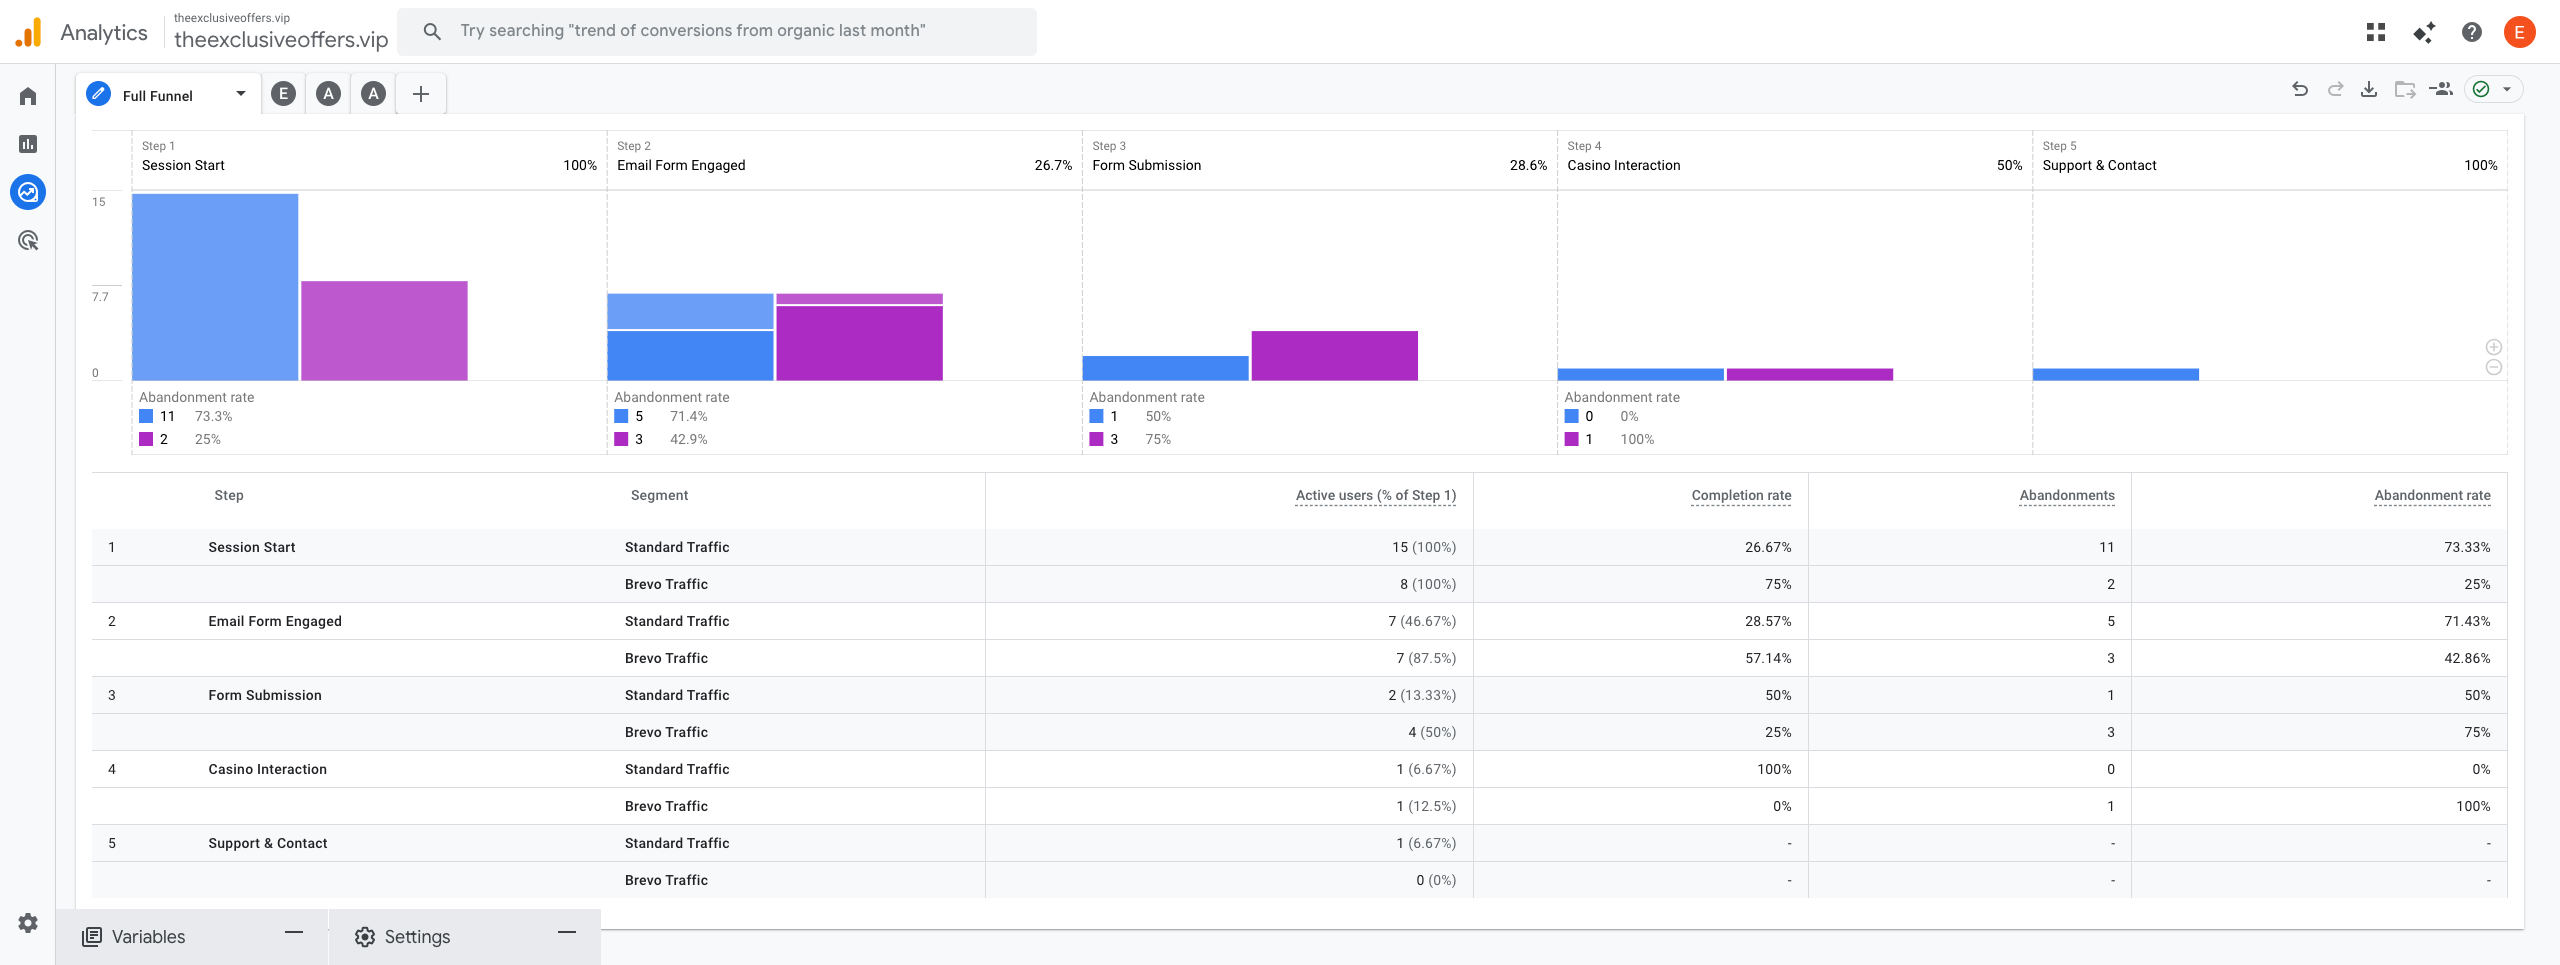Image resolution: width=2560 pixels, height=965 pixels.
Task: Click the Variables panel icon
Action: tap(92, 937)
